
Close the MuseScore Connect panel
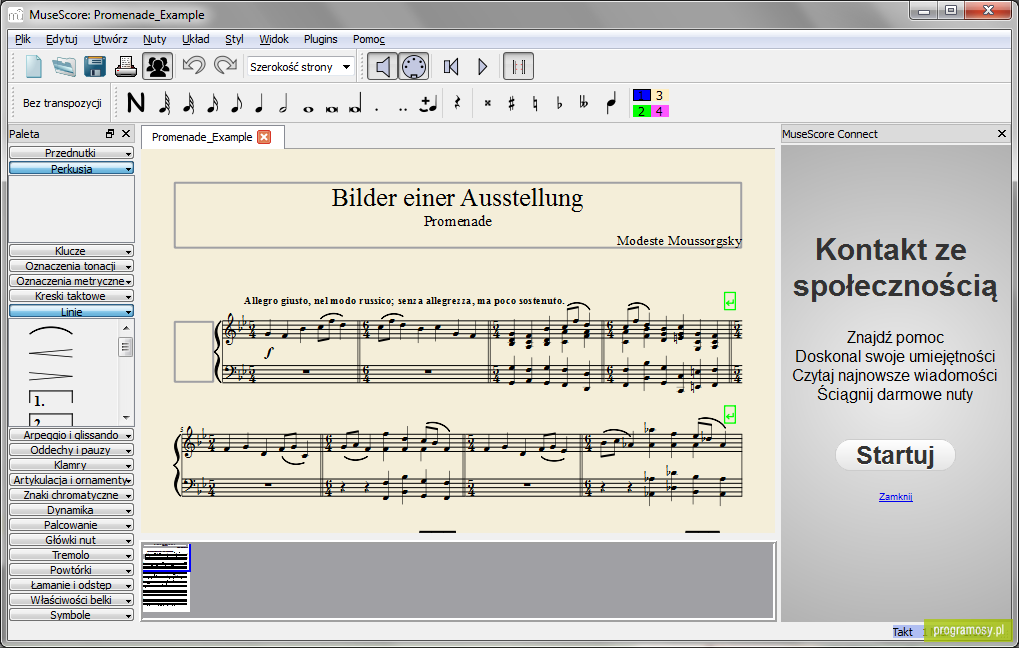pyautogui.click(x=1001, y=134)
